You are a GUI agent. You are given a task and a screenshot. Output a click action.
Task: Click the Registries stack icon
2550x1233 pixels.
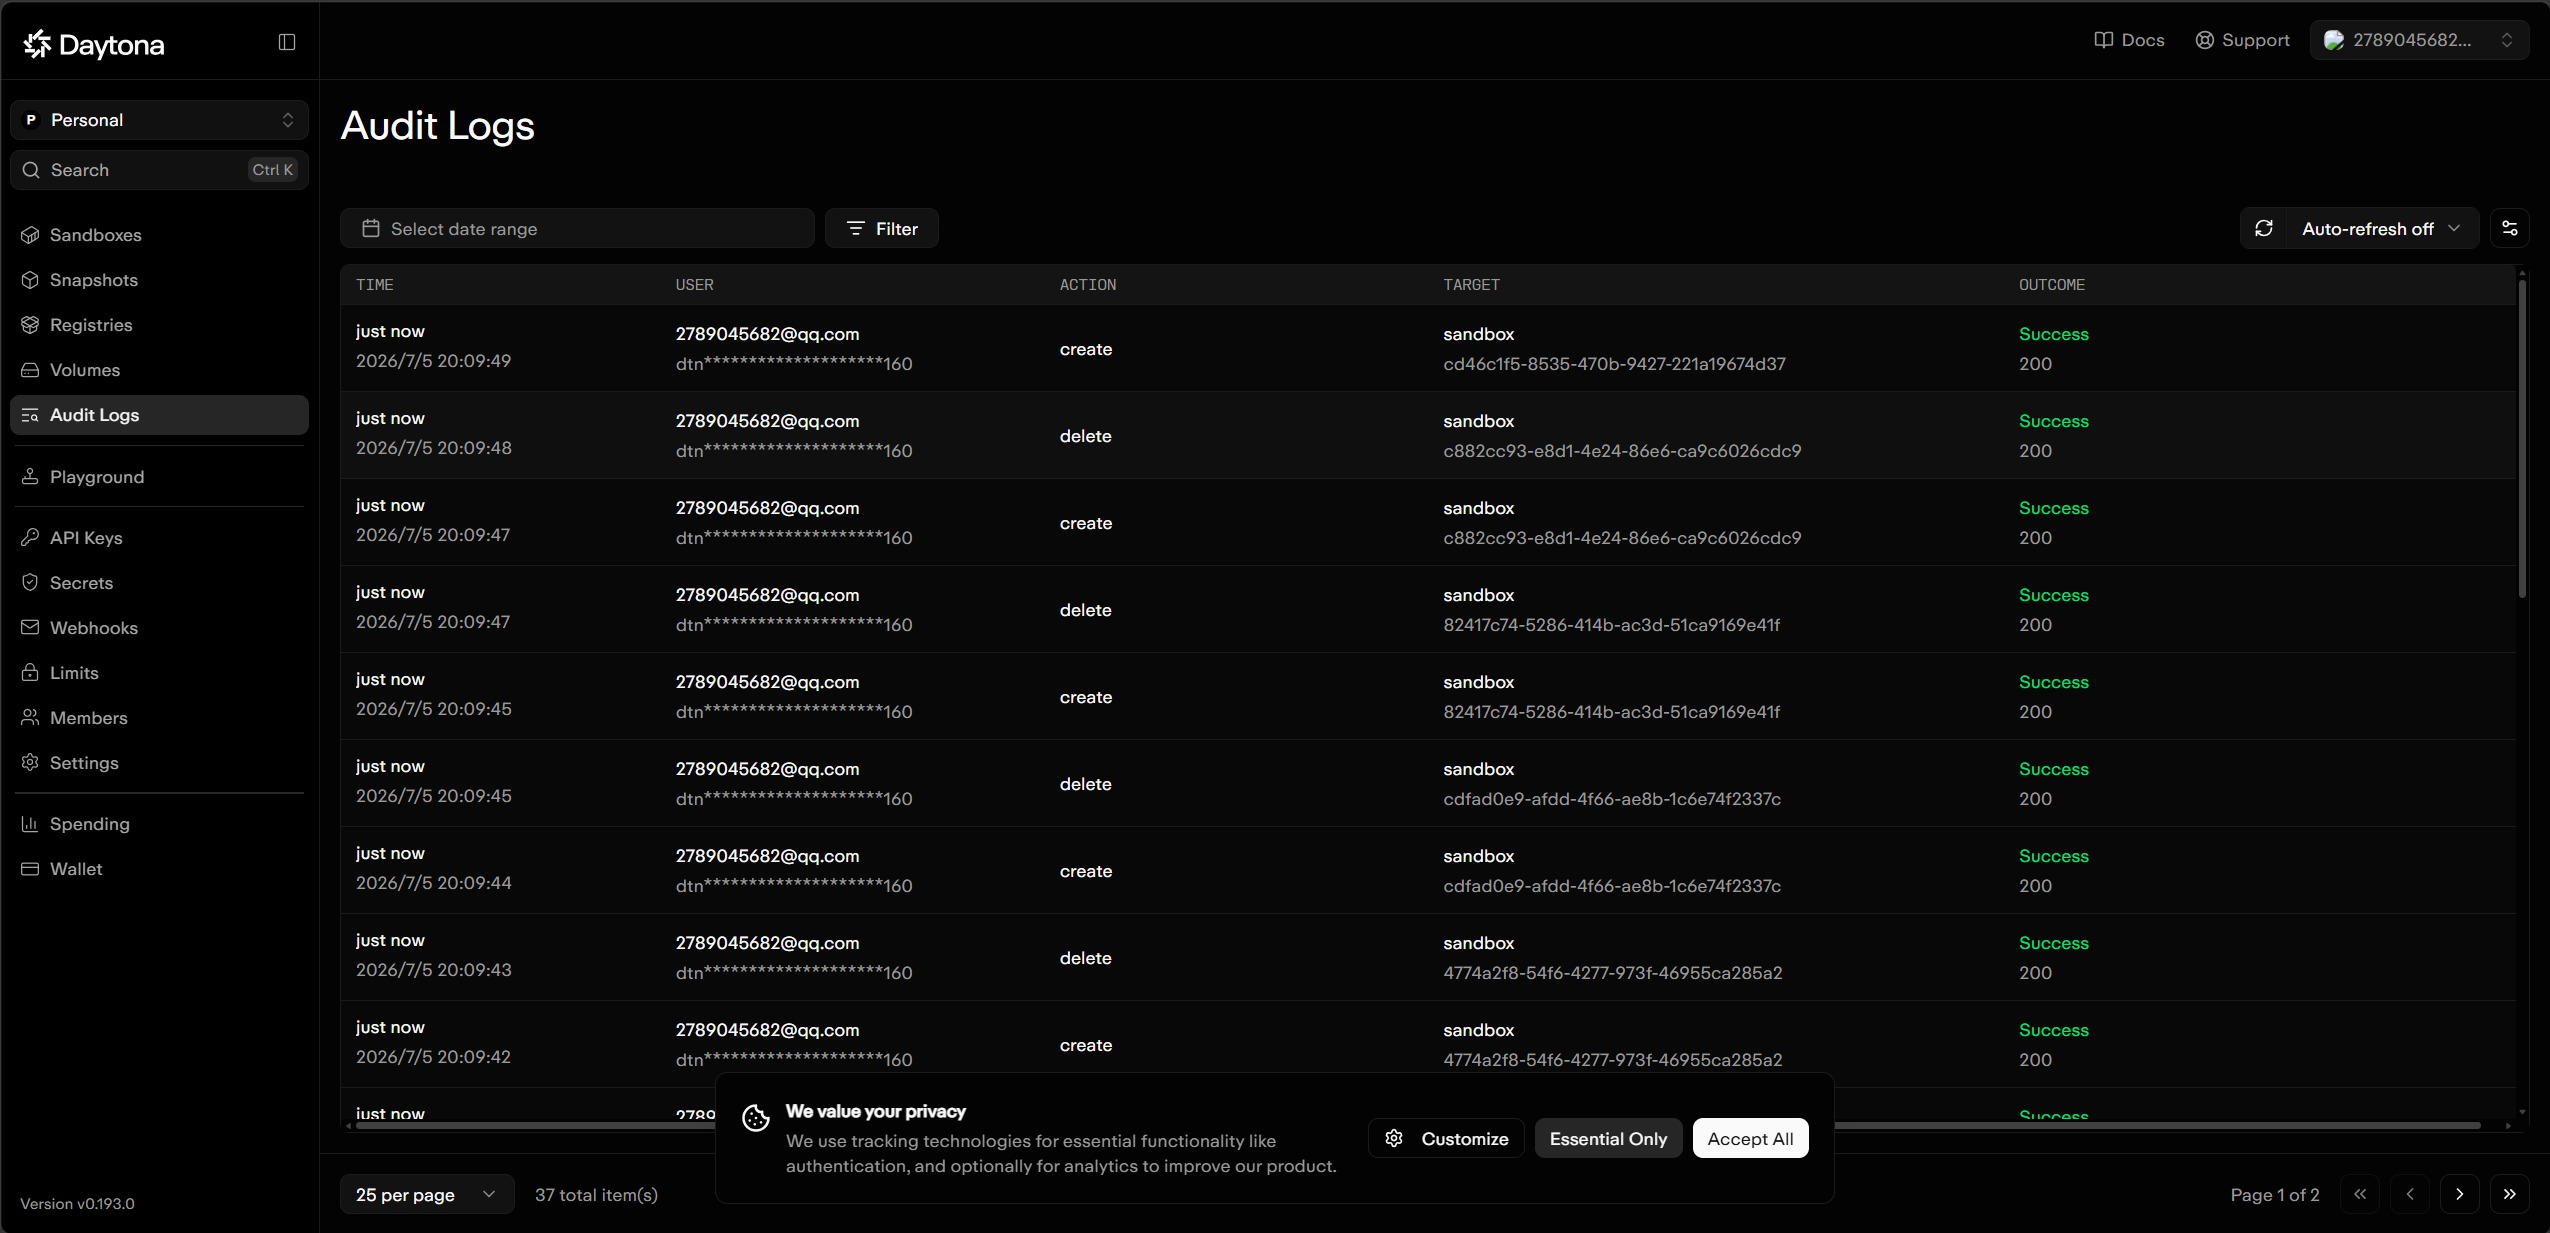pos(30,325)
